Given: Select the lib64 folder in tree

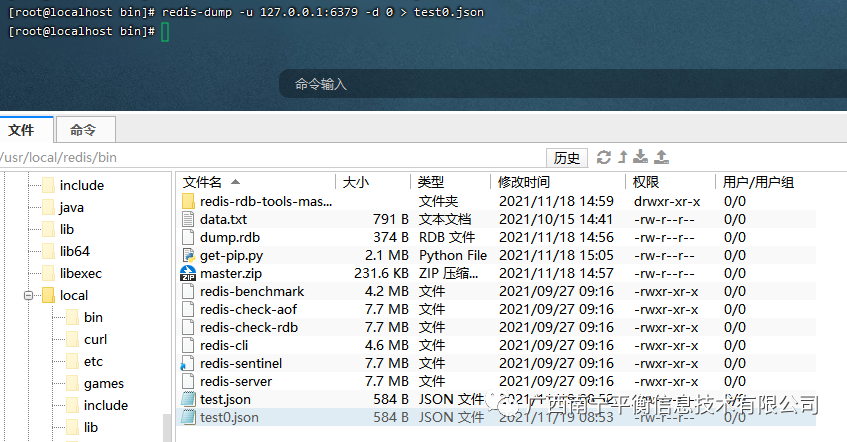Looking at the screenshot, I should pyautogui.click(x=75, y=251).
